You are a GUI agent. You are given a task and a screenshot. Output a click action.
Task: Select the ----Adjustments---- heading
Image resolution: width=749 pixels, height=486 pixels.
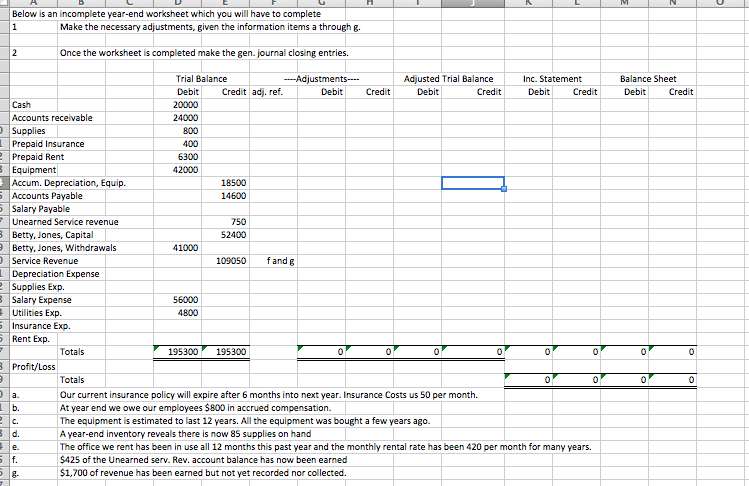point(321,79)
